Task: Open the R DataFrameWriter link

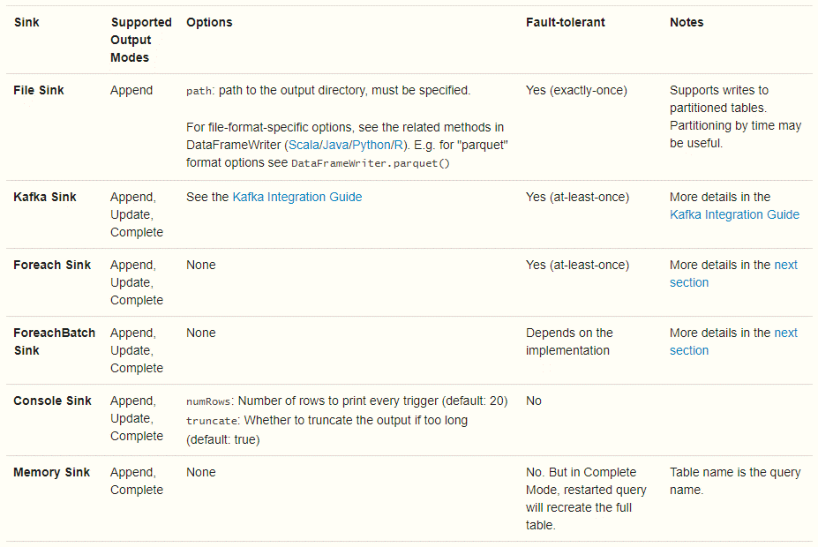Action: [398, 145]
